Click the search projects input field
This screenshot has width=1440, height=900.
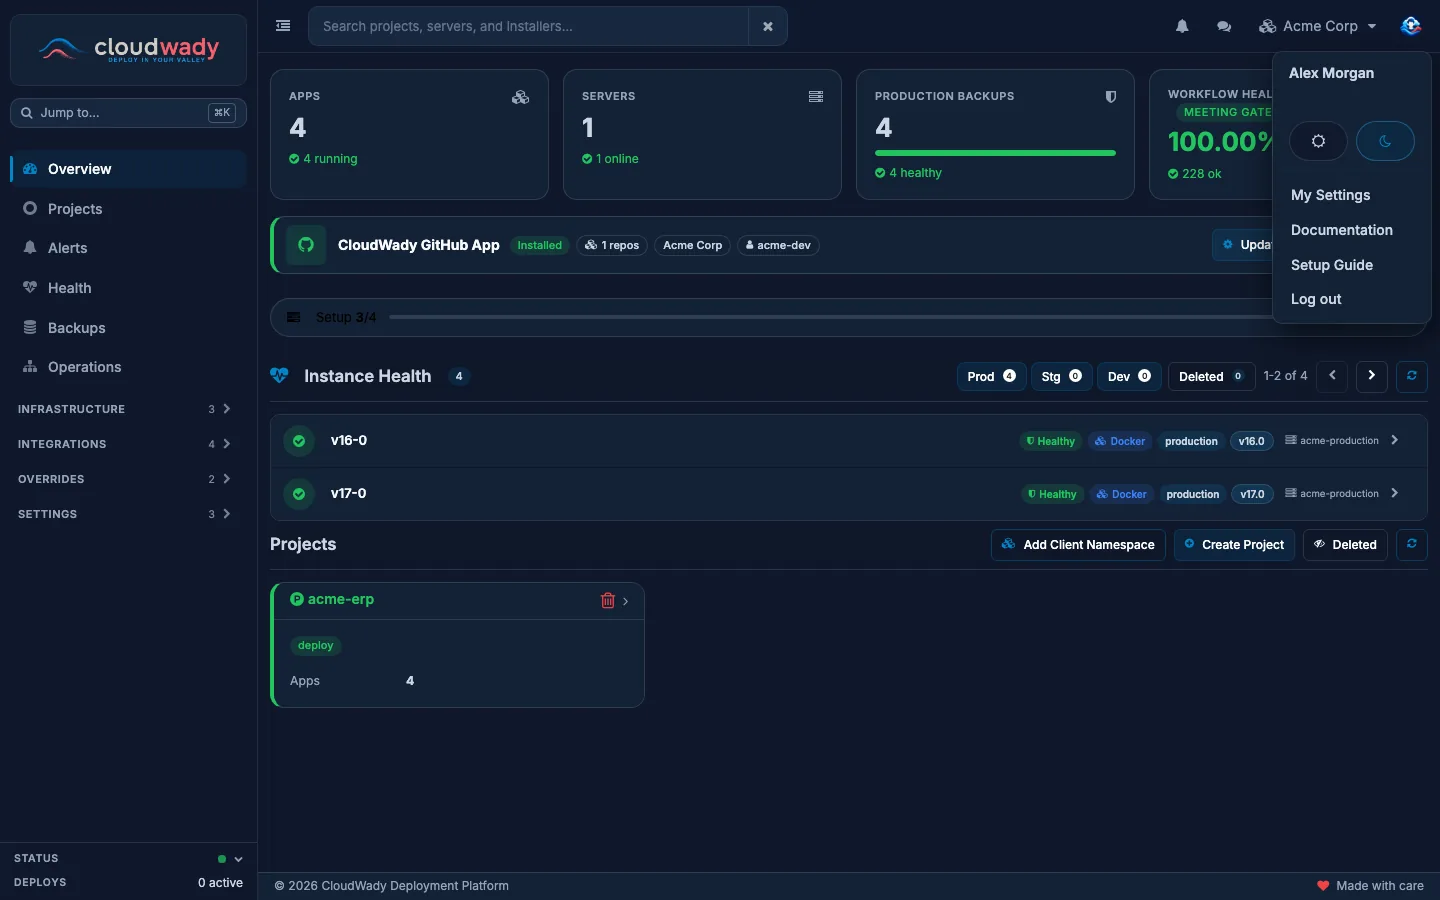[x=528, y=26]
